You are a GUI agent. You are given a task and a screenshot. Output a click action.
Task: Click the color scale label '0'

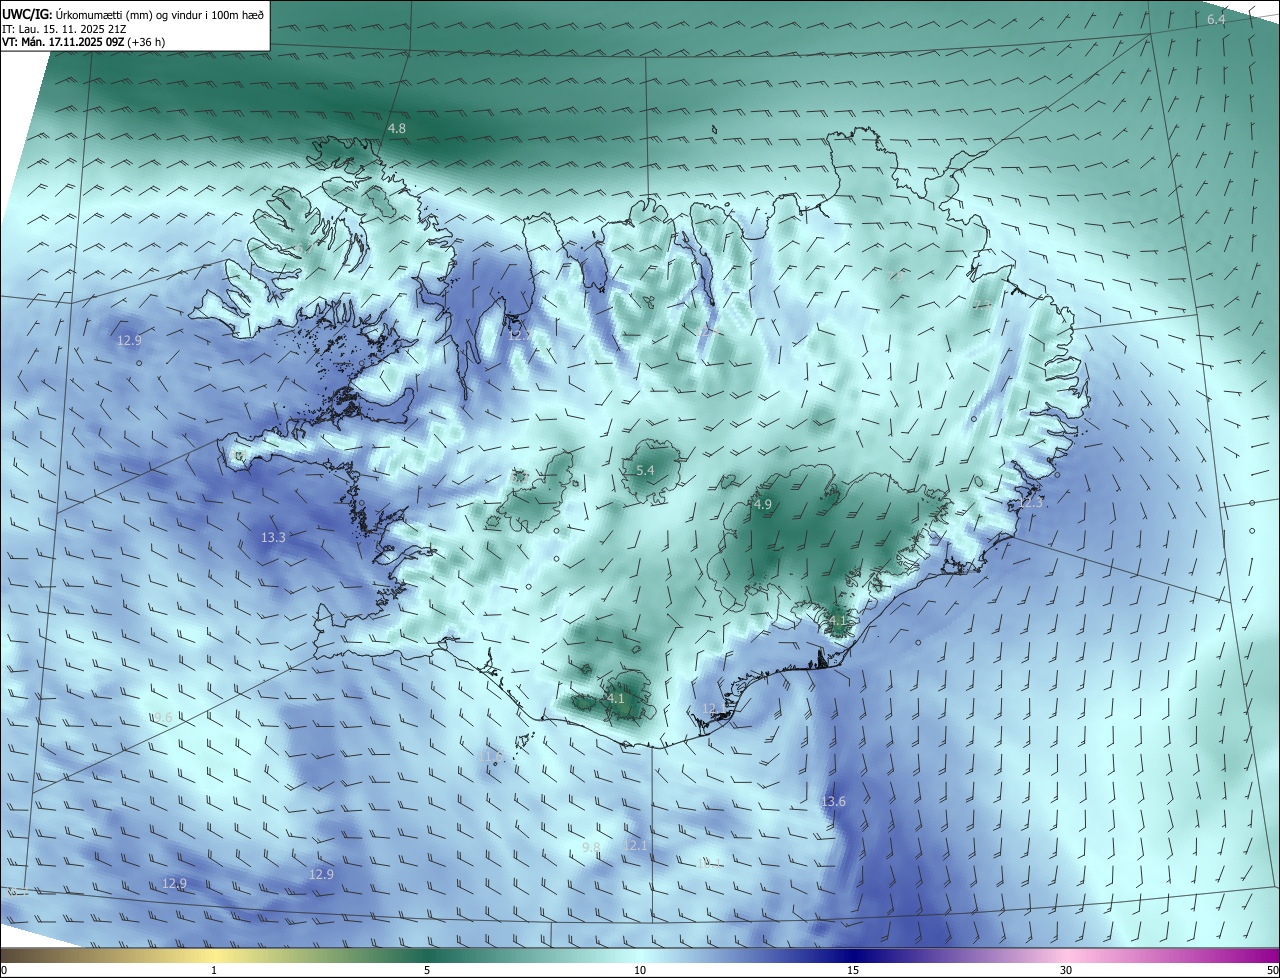click(4, 971)
